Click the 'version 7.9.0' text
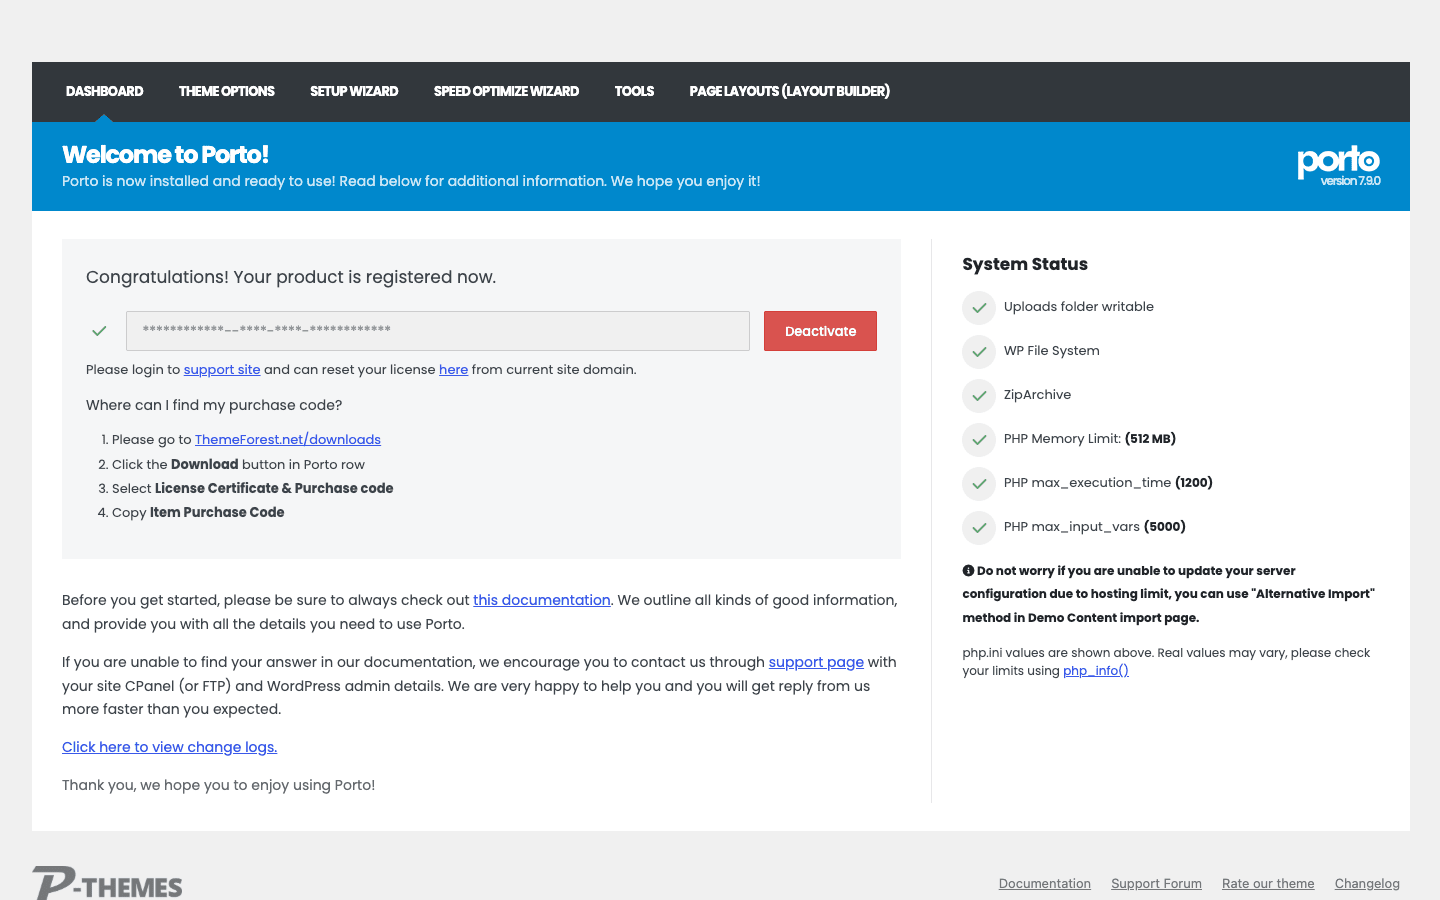This screenshot has height=900, width=1440. click(1350, 181)
